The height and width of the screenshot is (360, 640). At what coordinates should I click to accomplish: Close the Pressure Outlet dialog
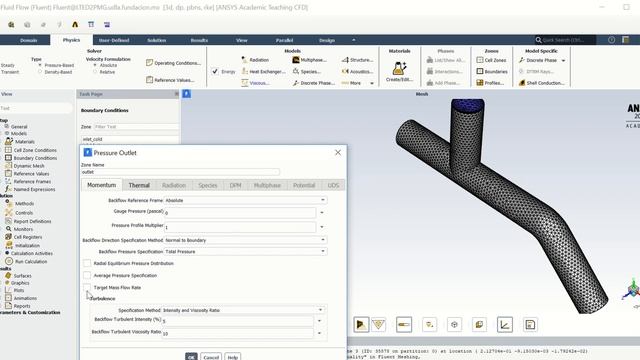pos(338,153)
